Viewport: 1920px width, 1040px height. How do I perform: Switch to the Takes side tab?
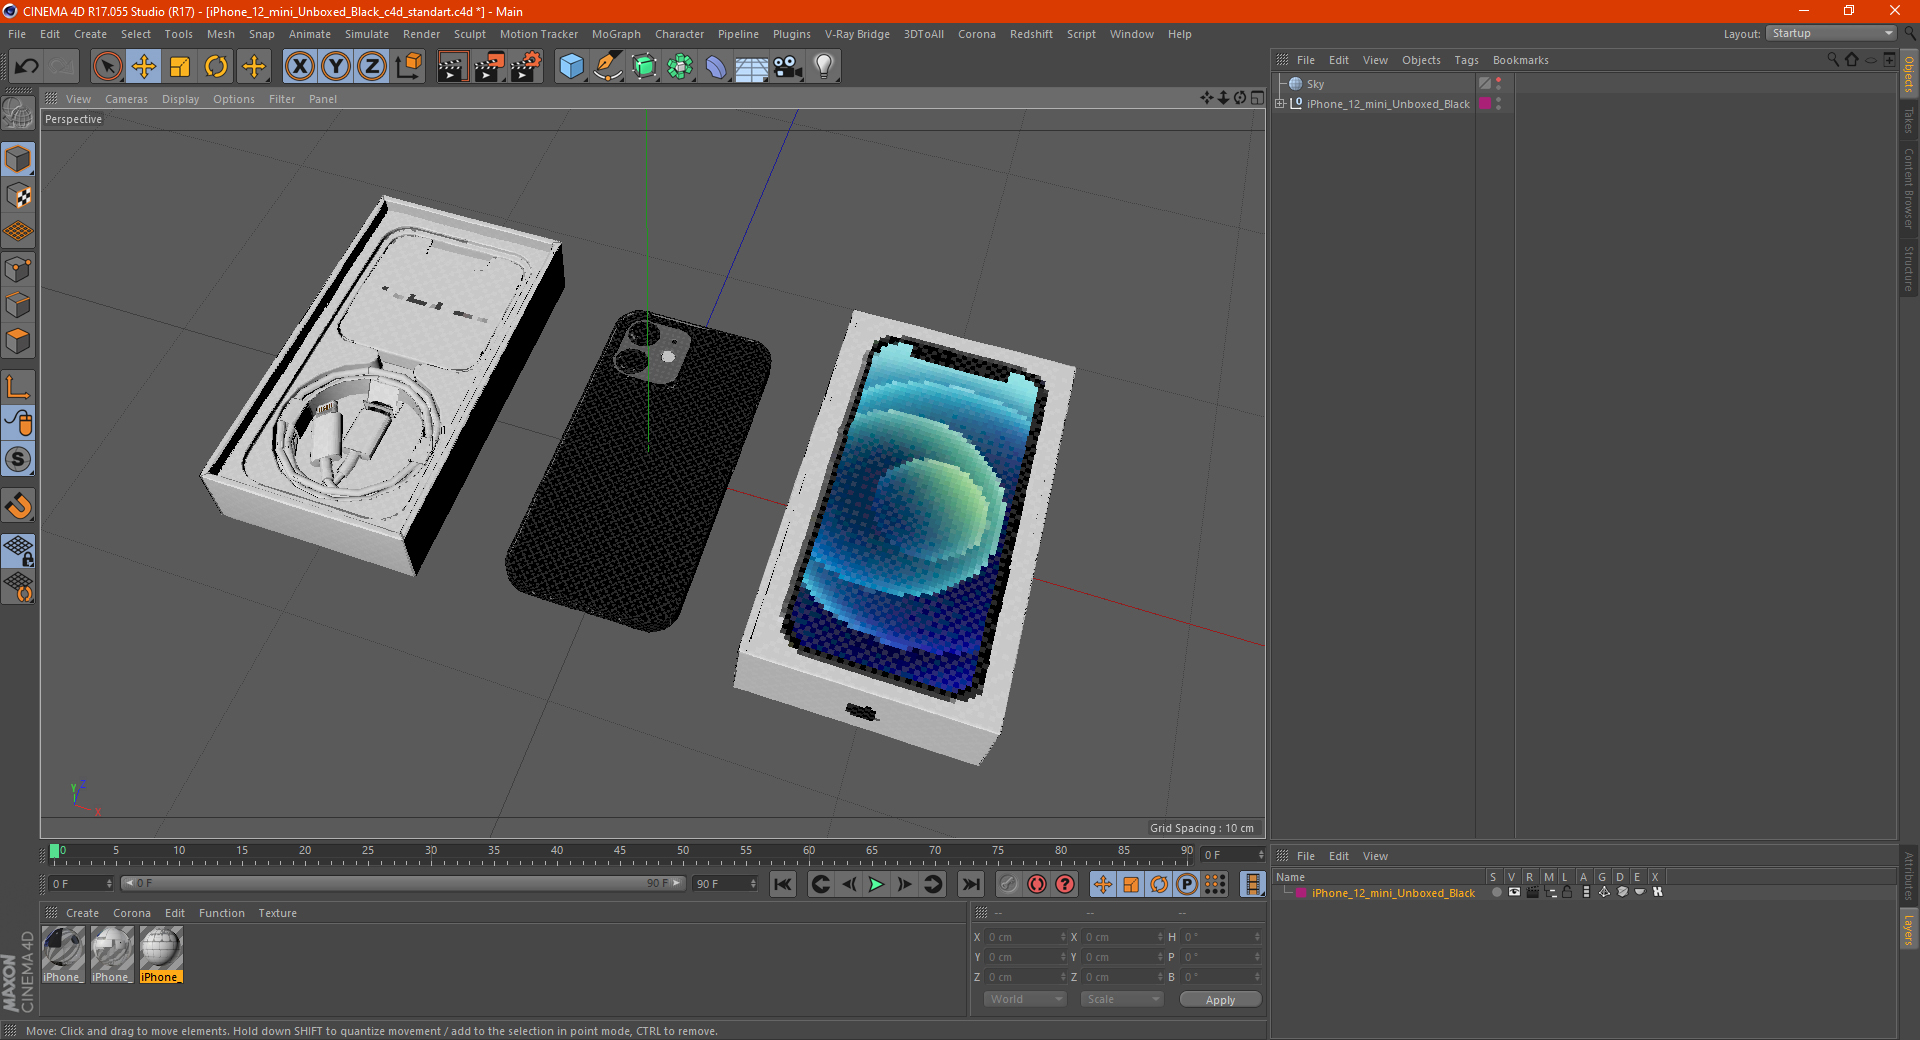coord(1908,120)
